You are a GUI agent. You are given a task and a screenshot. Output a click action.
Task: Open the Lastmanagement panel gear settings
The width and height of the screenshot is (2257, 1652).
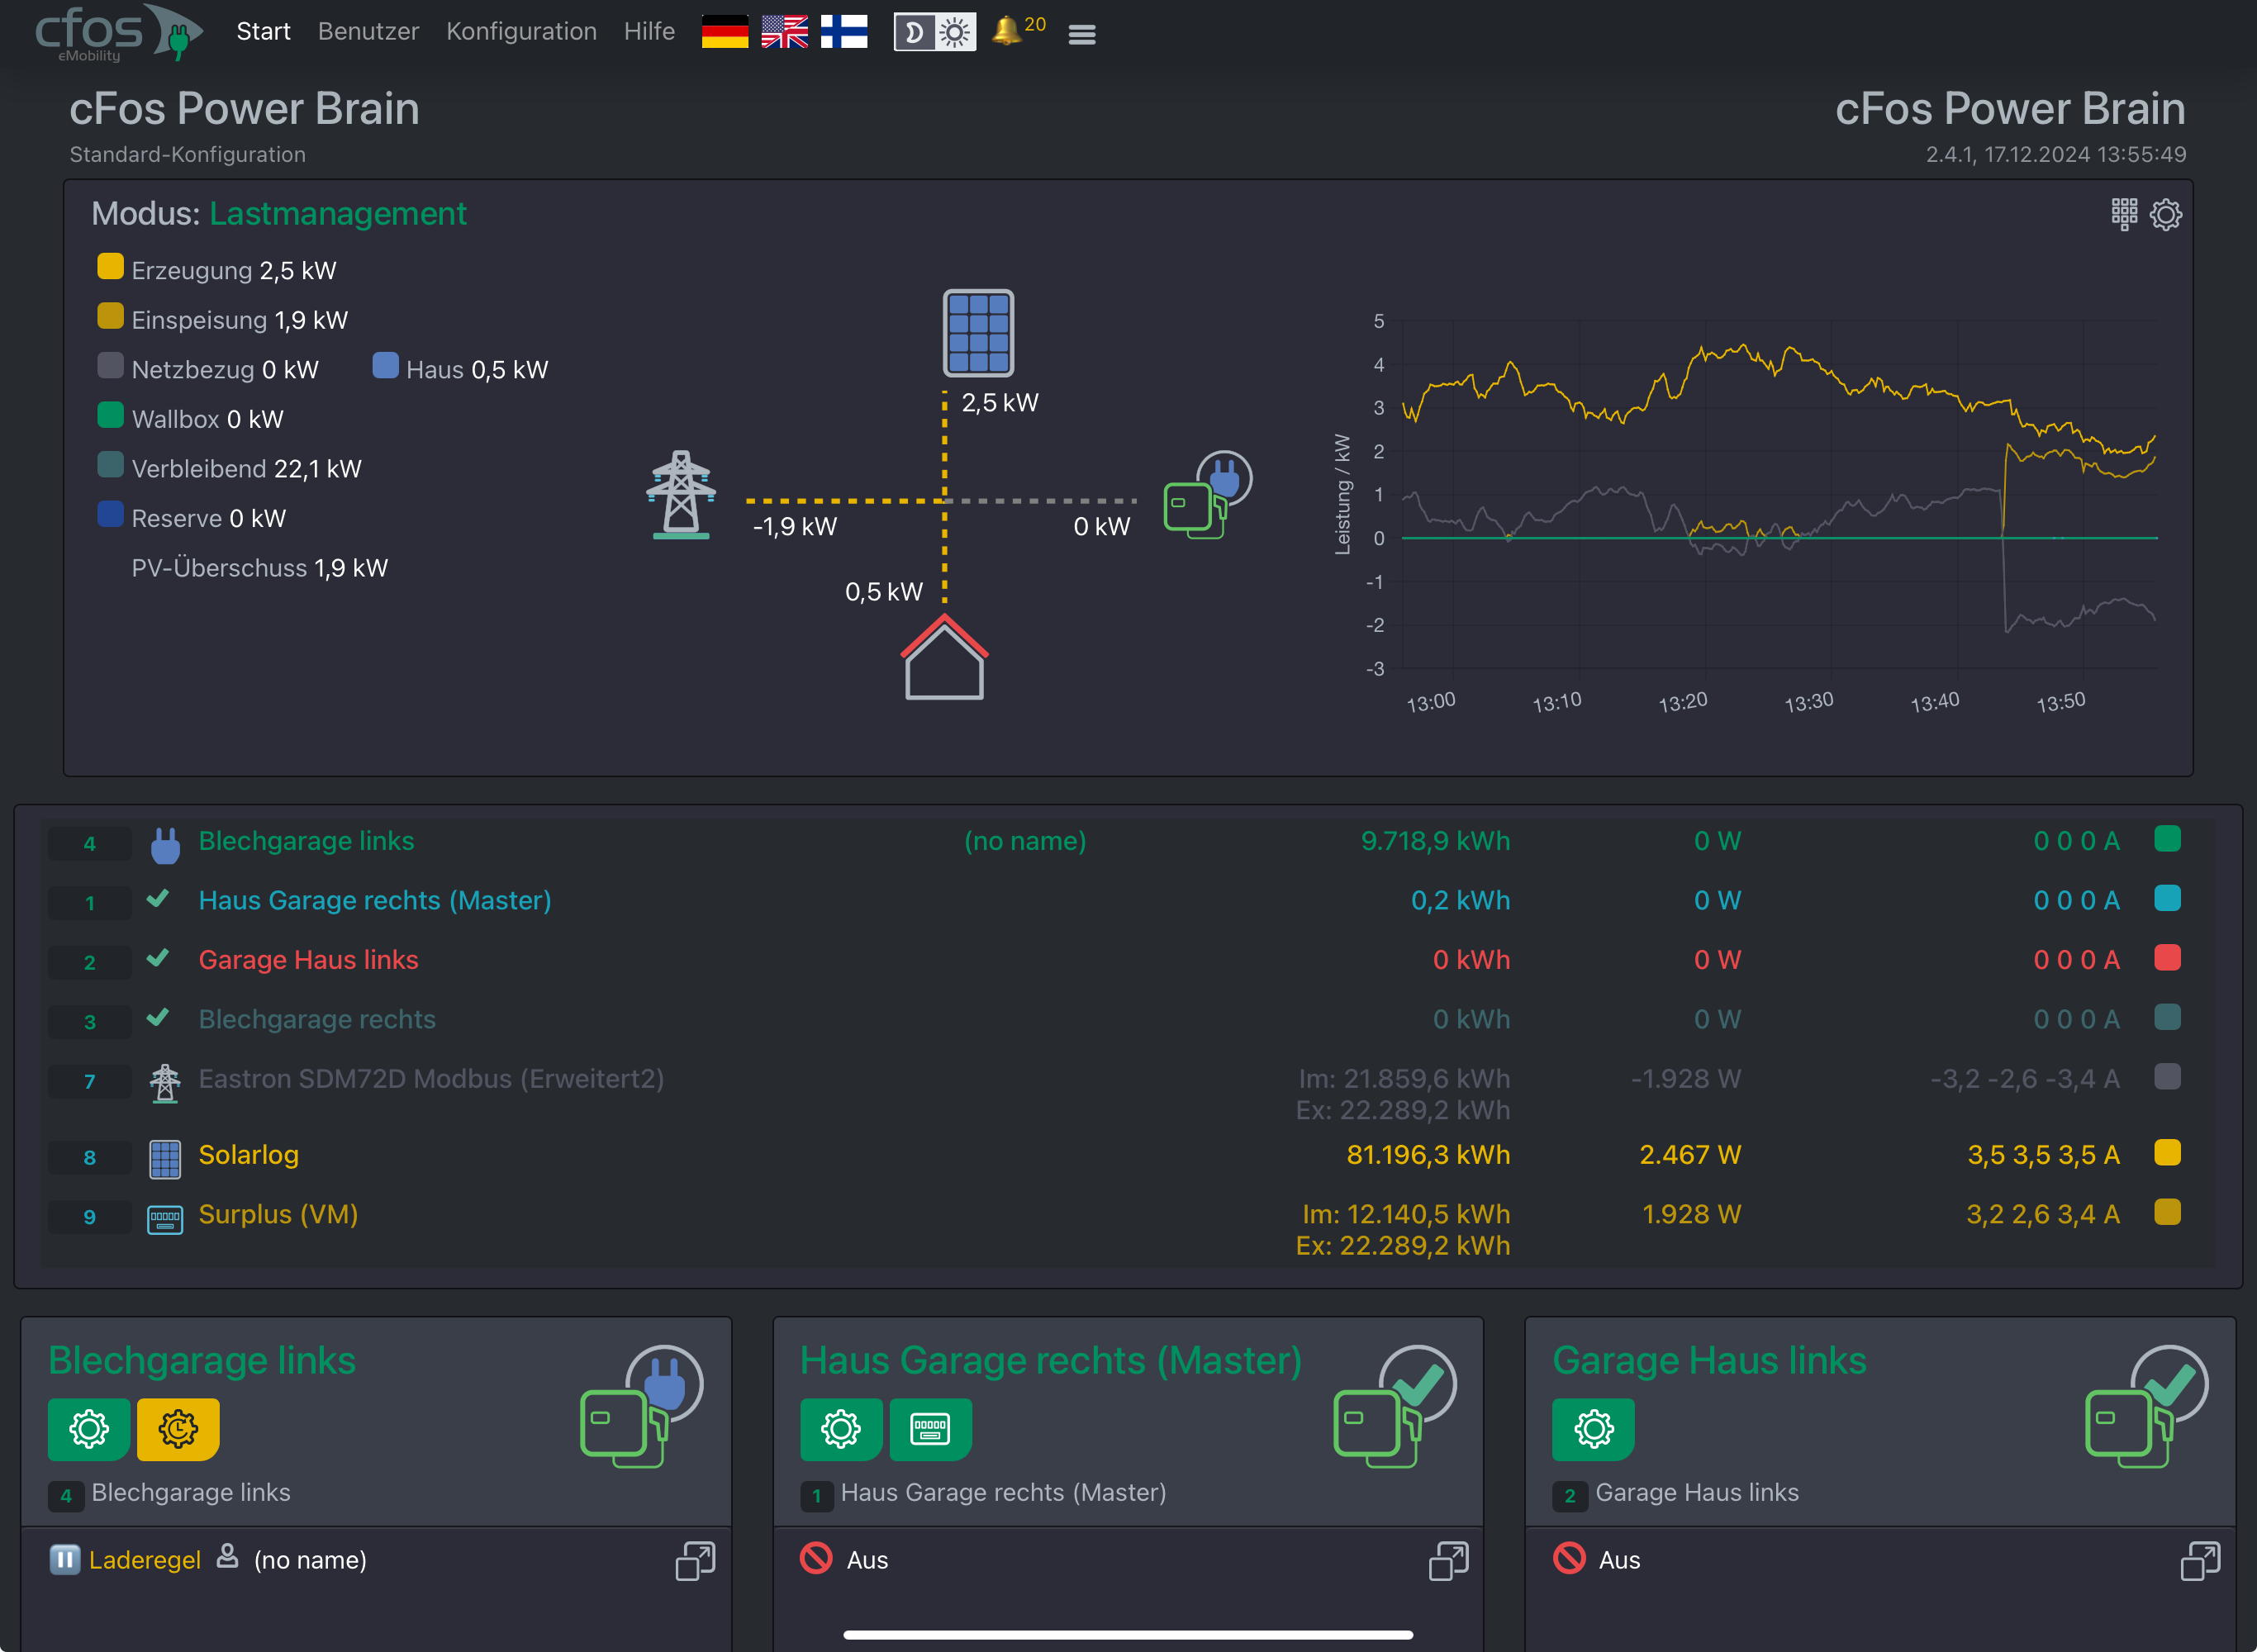click(2166, 214)
